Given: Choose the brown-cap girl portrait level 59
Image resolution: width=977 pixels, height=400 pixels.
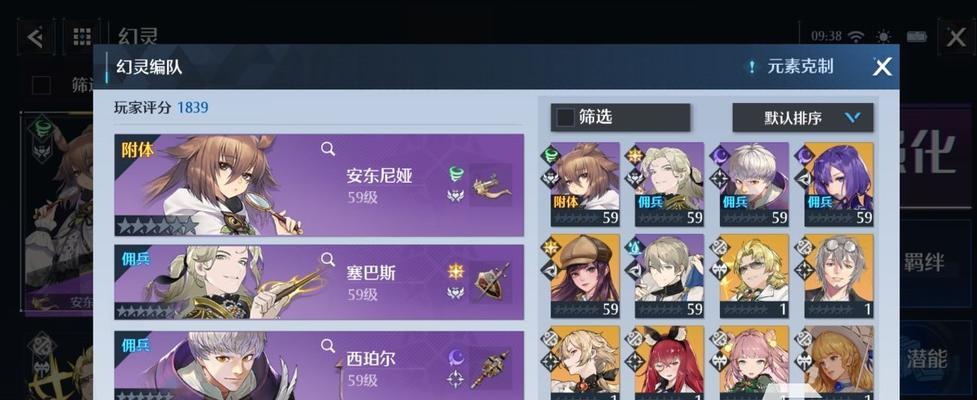Looking at the screenshot, I should 585,276.
